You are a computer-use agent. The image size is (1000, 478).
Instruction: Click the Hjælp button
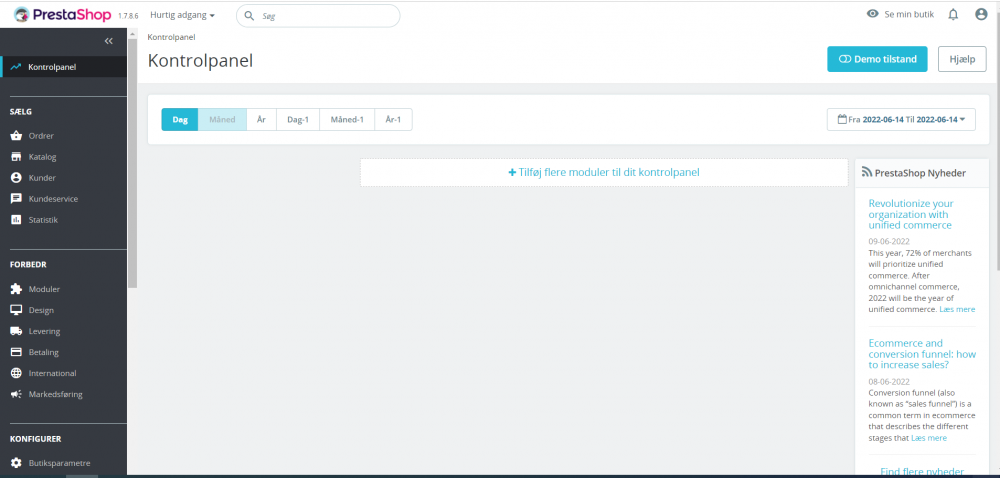pyautogui.click(x=962, y=59)
